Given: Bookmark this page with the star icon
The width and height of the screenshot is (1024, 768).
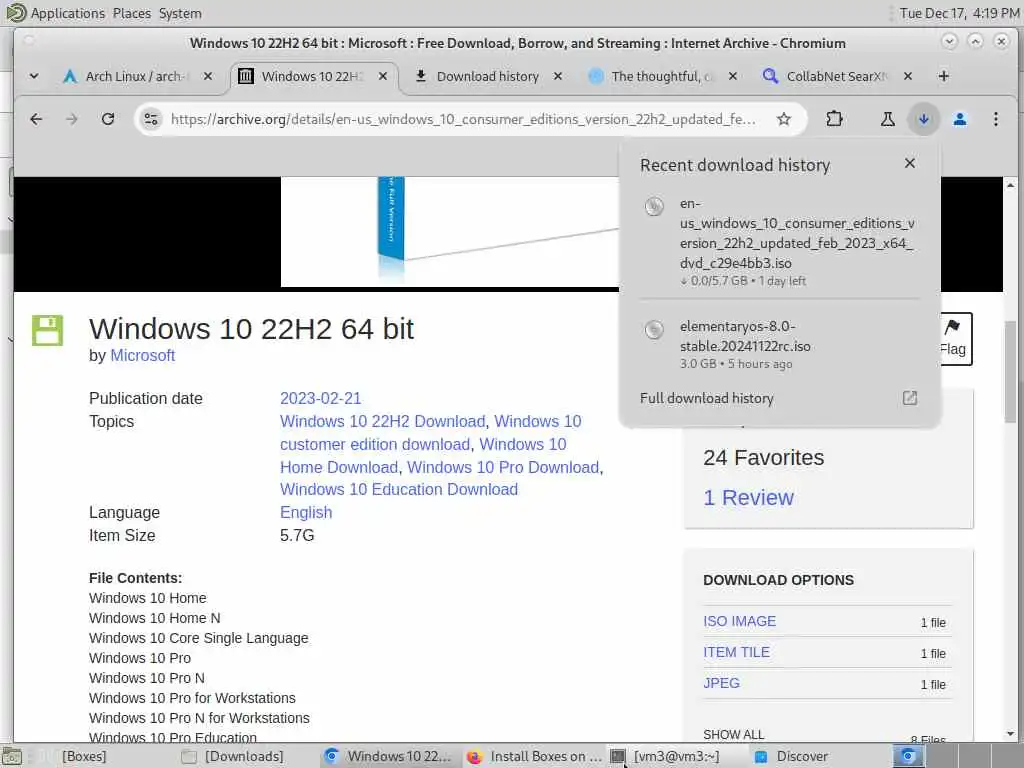Looking at the screenshot, I should pos(784,119).
